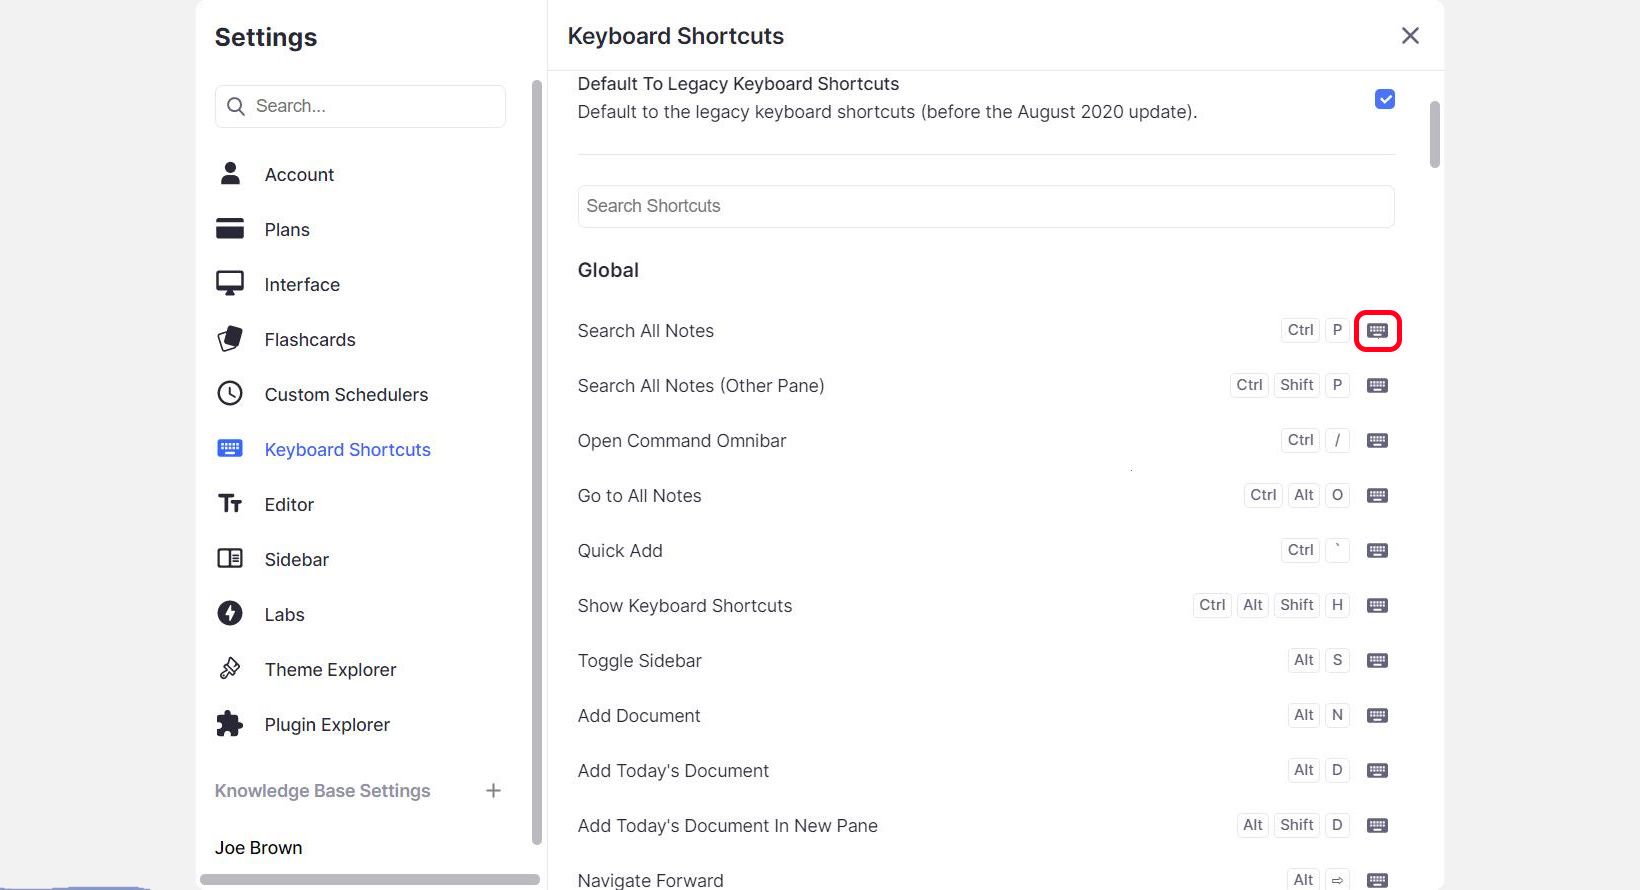Uncheck Default To Legacy Keyboard Shortcuts checkbox

coord(1384,99)
